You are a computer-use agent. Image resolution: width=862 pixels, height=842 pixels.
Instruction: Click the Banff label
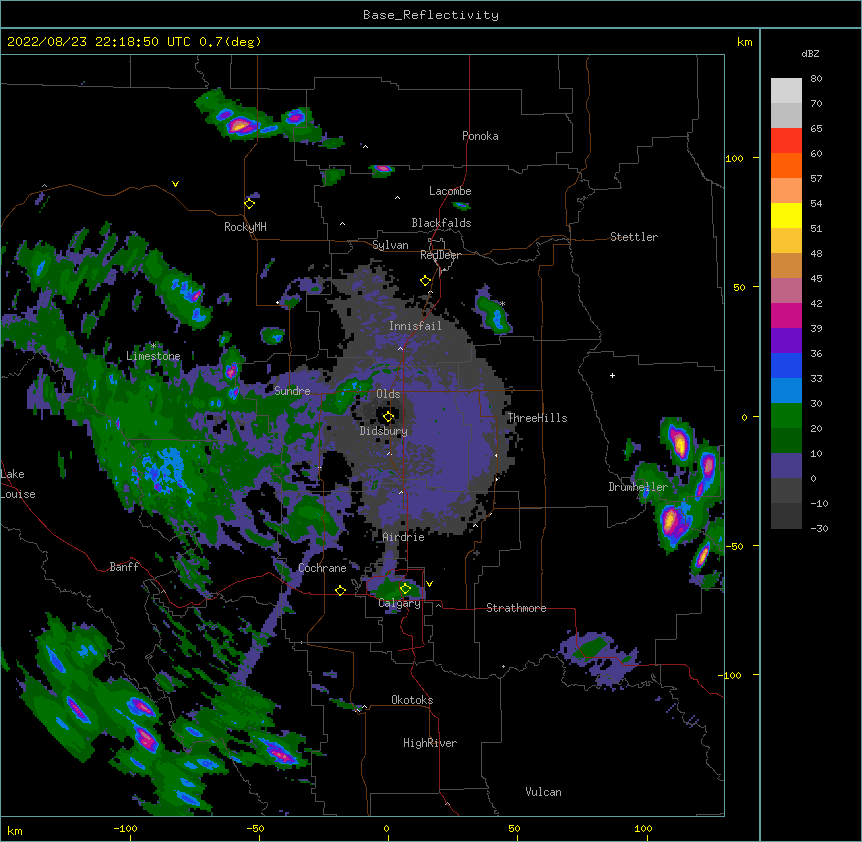124,567
